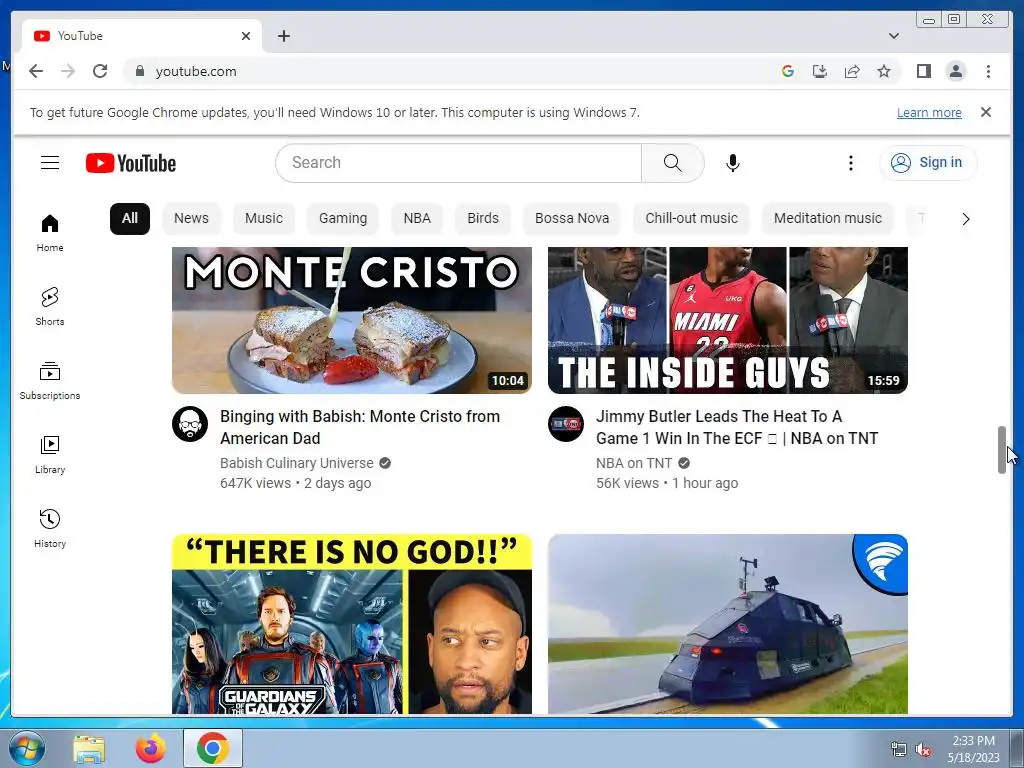Expand the tab search dropdown arrow
Viewport: 1024px width, 768px height.
pyautogui.click(x=893, y=36)
